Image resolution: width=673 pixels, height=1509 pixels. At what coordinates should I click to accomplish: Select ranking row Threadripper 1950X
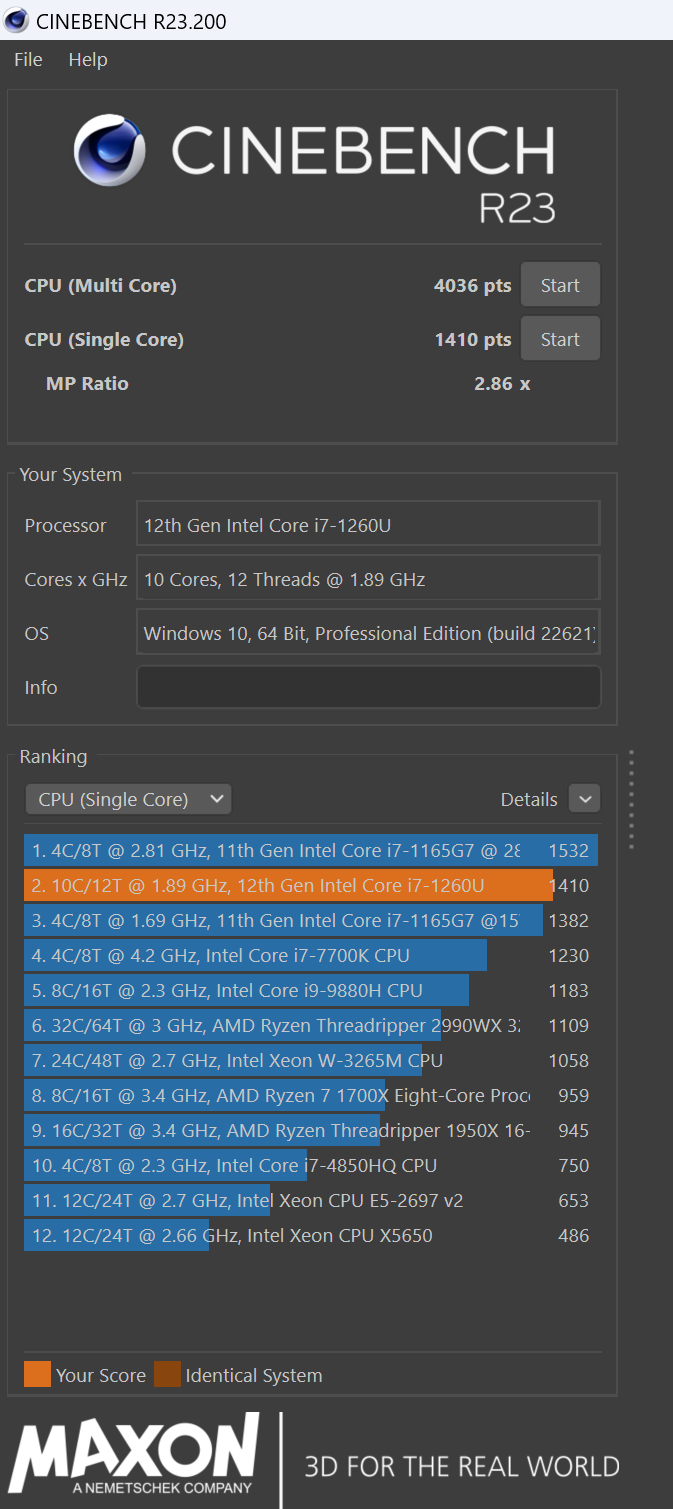click(311, 1130)
